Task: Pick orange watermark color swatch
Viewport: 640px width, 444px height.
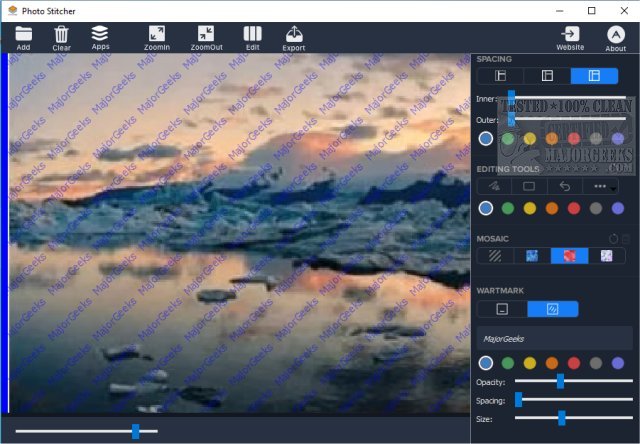Action: coord(552,363)
